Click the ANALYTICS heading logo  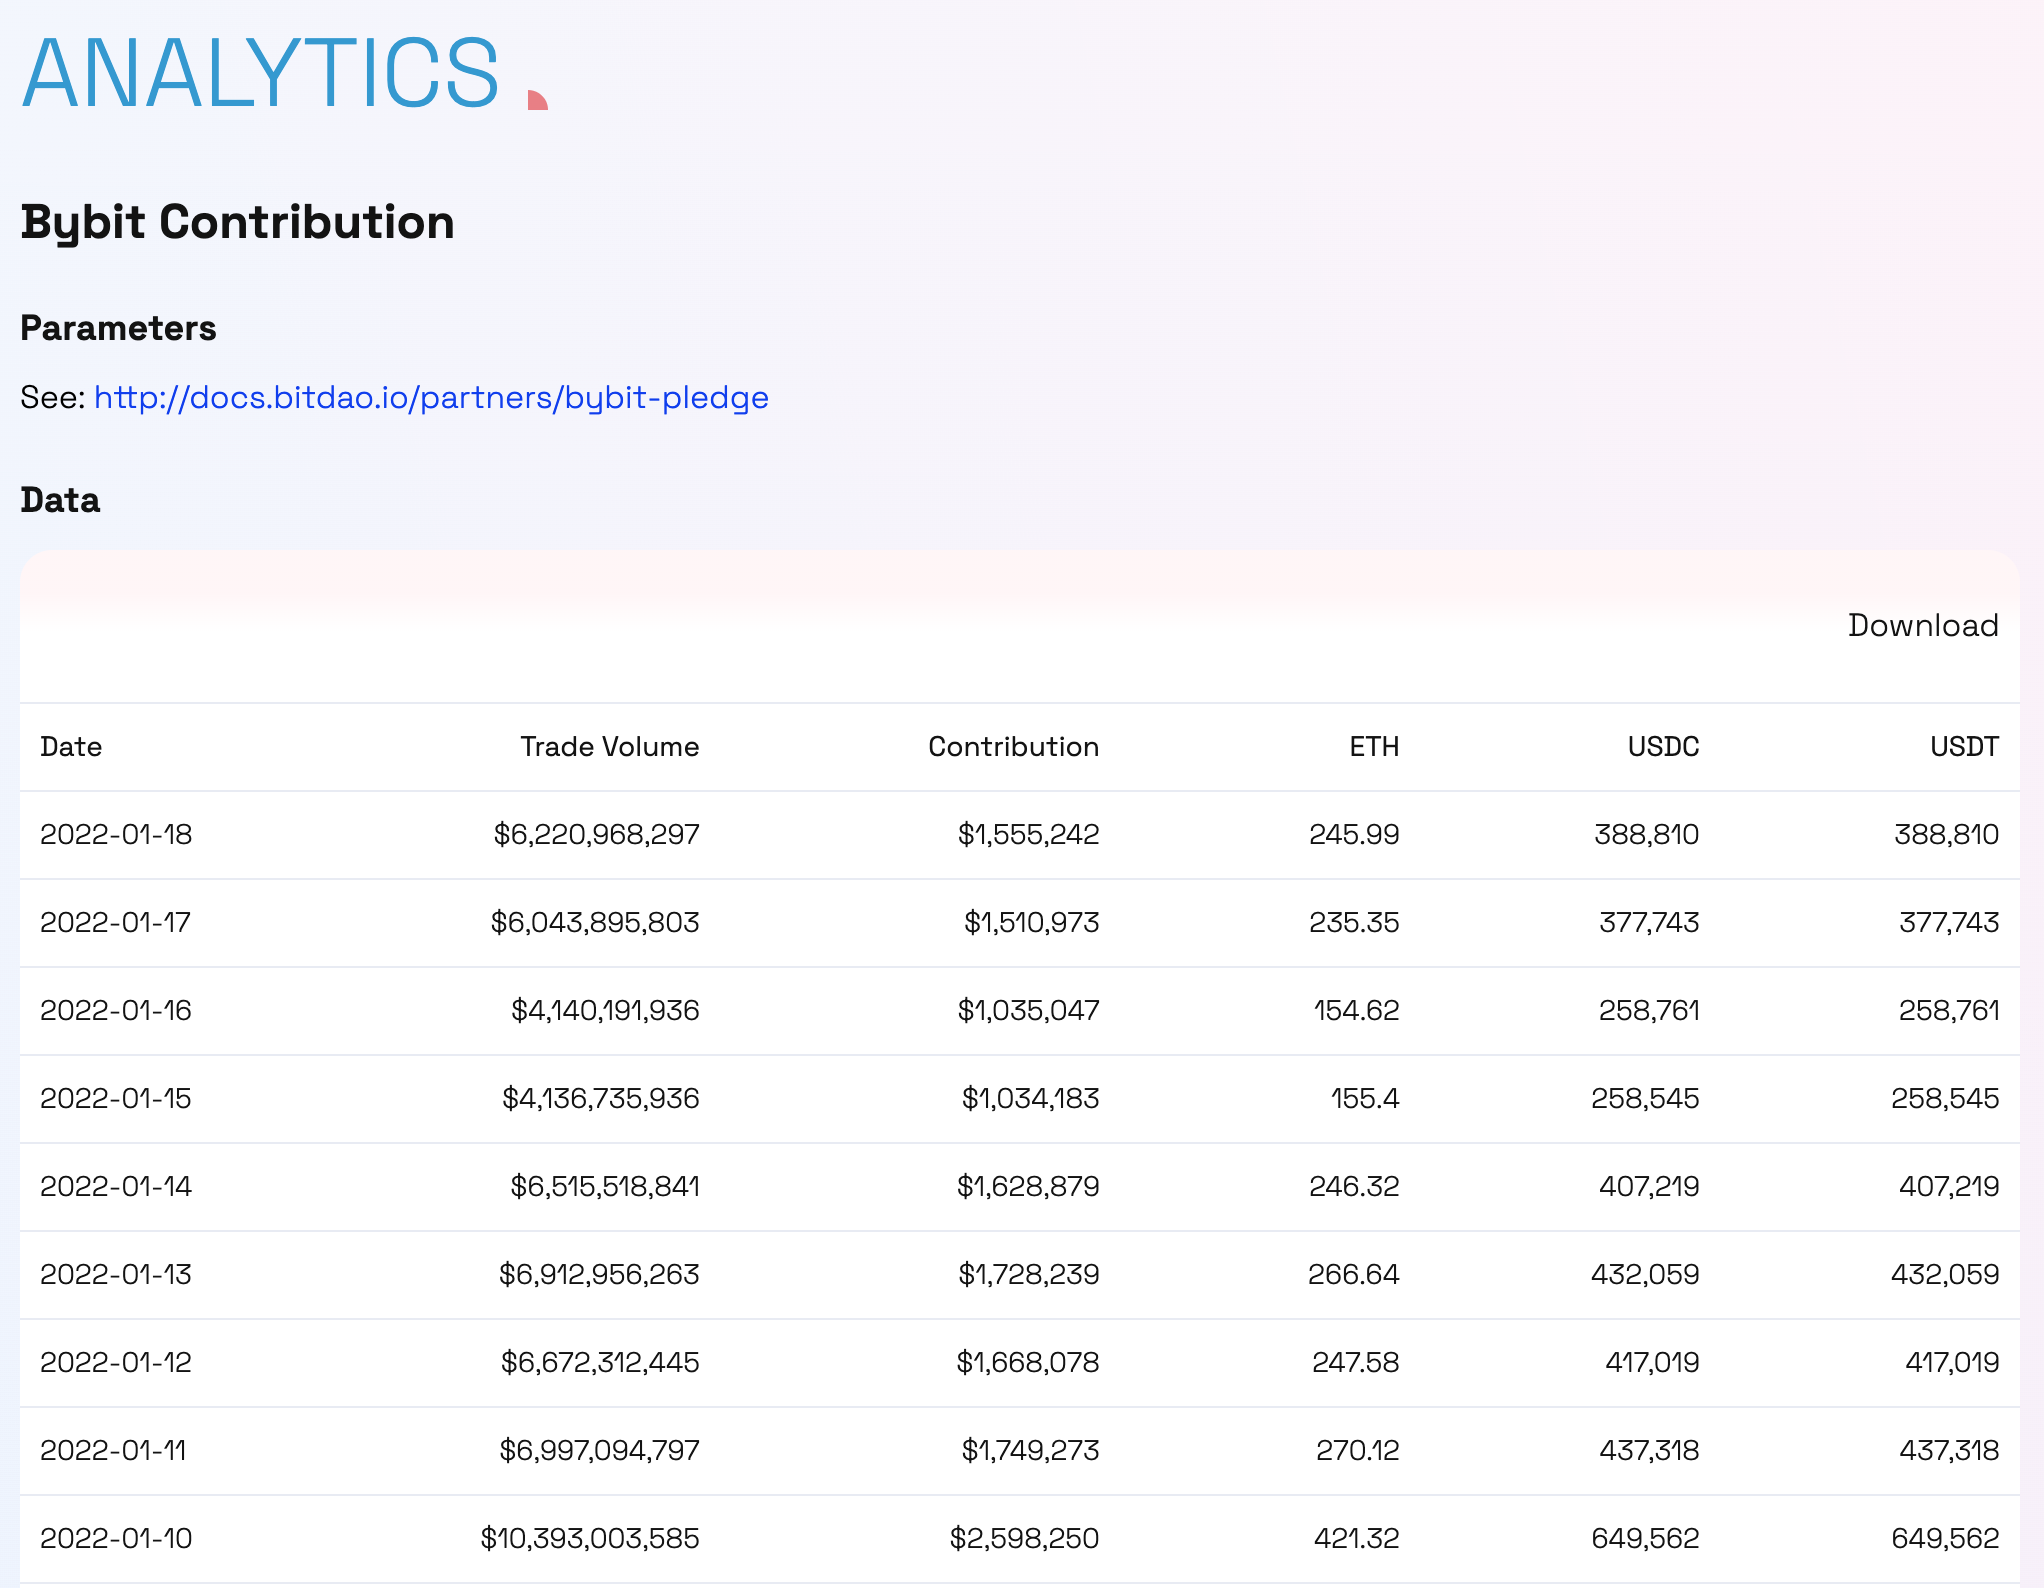pyautogui.click(x=260, y=73)
